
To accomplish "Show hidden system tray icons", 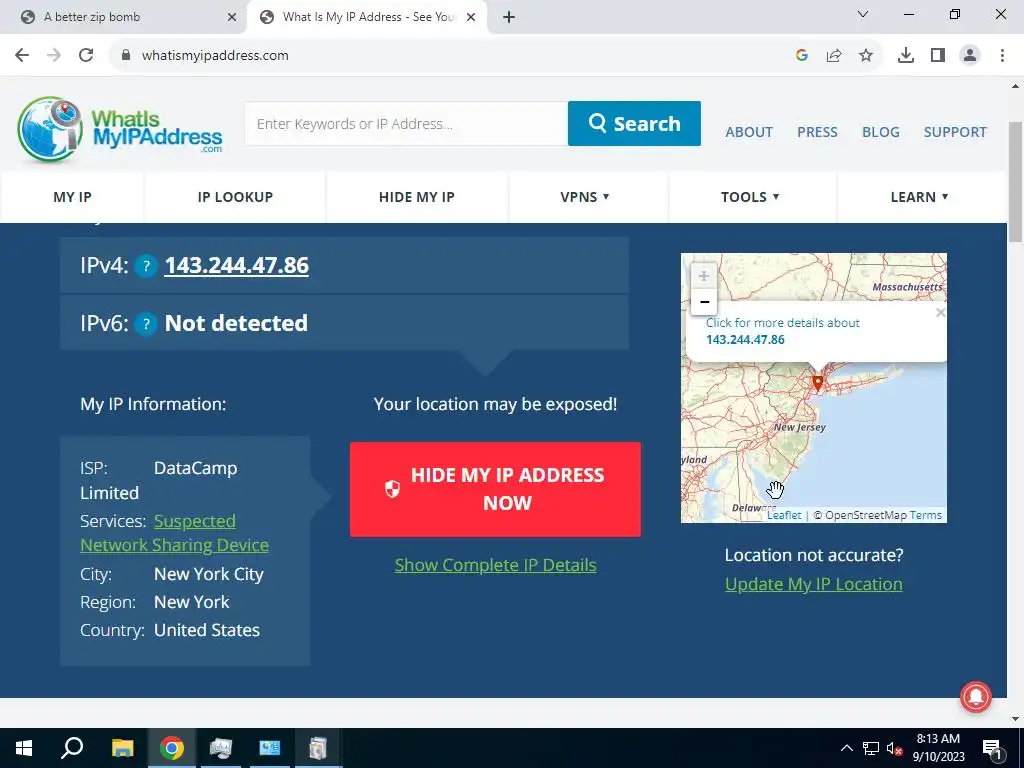I will (x=846, y=748).
